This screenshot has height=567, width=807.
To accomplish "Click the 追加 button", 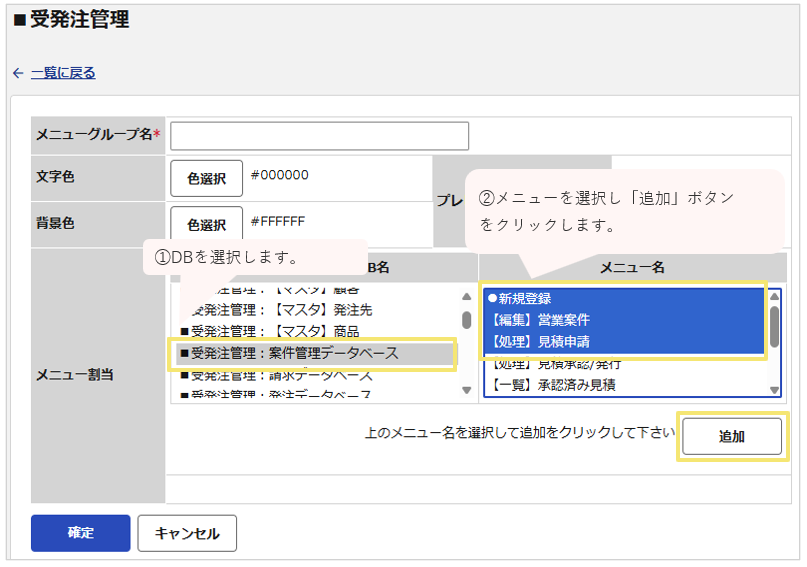I will 731,436.
